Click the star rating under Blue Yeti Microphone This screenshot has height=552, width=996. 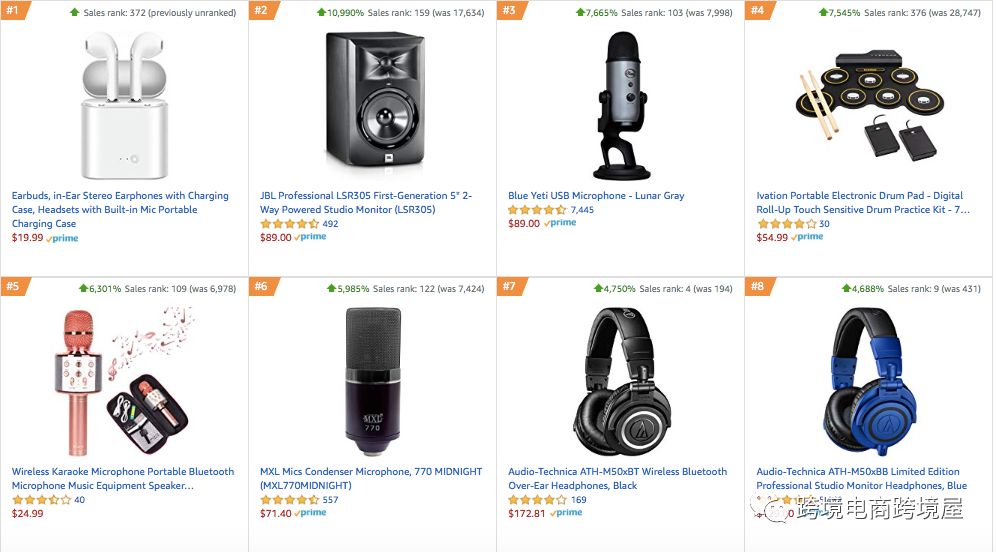point(537,210)
